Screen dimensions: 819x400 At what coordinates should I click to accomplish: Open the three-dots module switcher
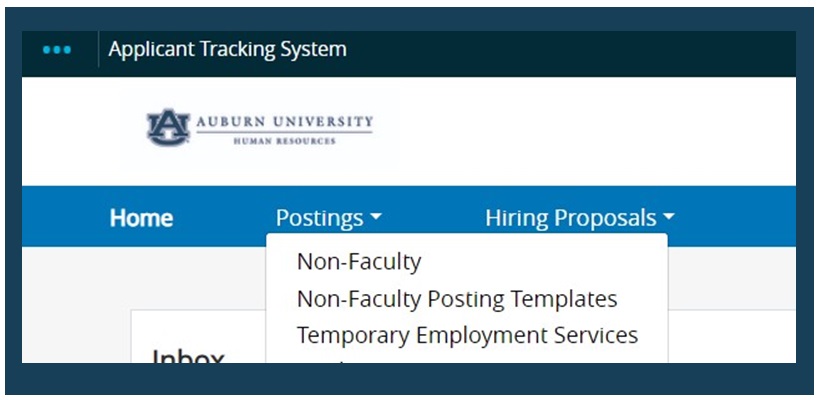[57, 49]
